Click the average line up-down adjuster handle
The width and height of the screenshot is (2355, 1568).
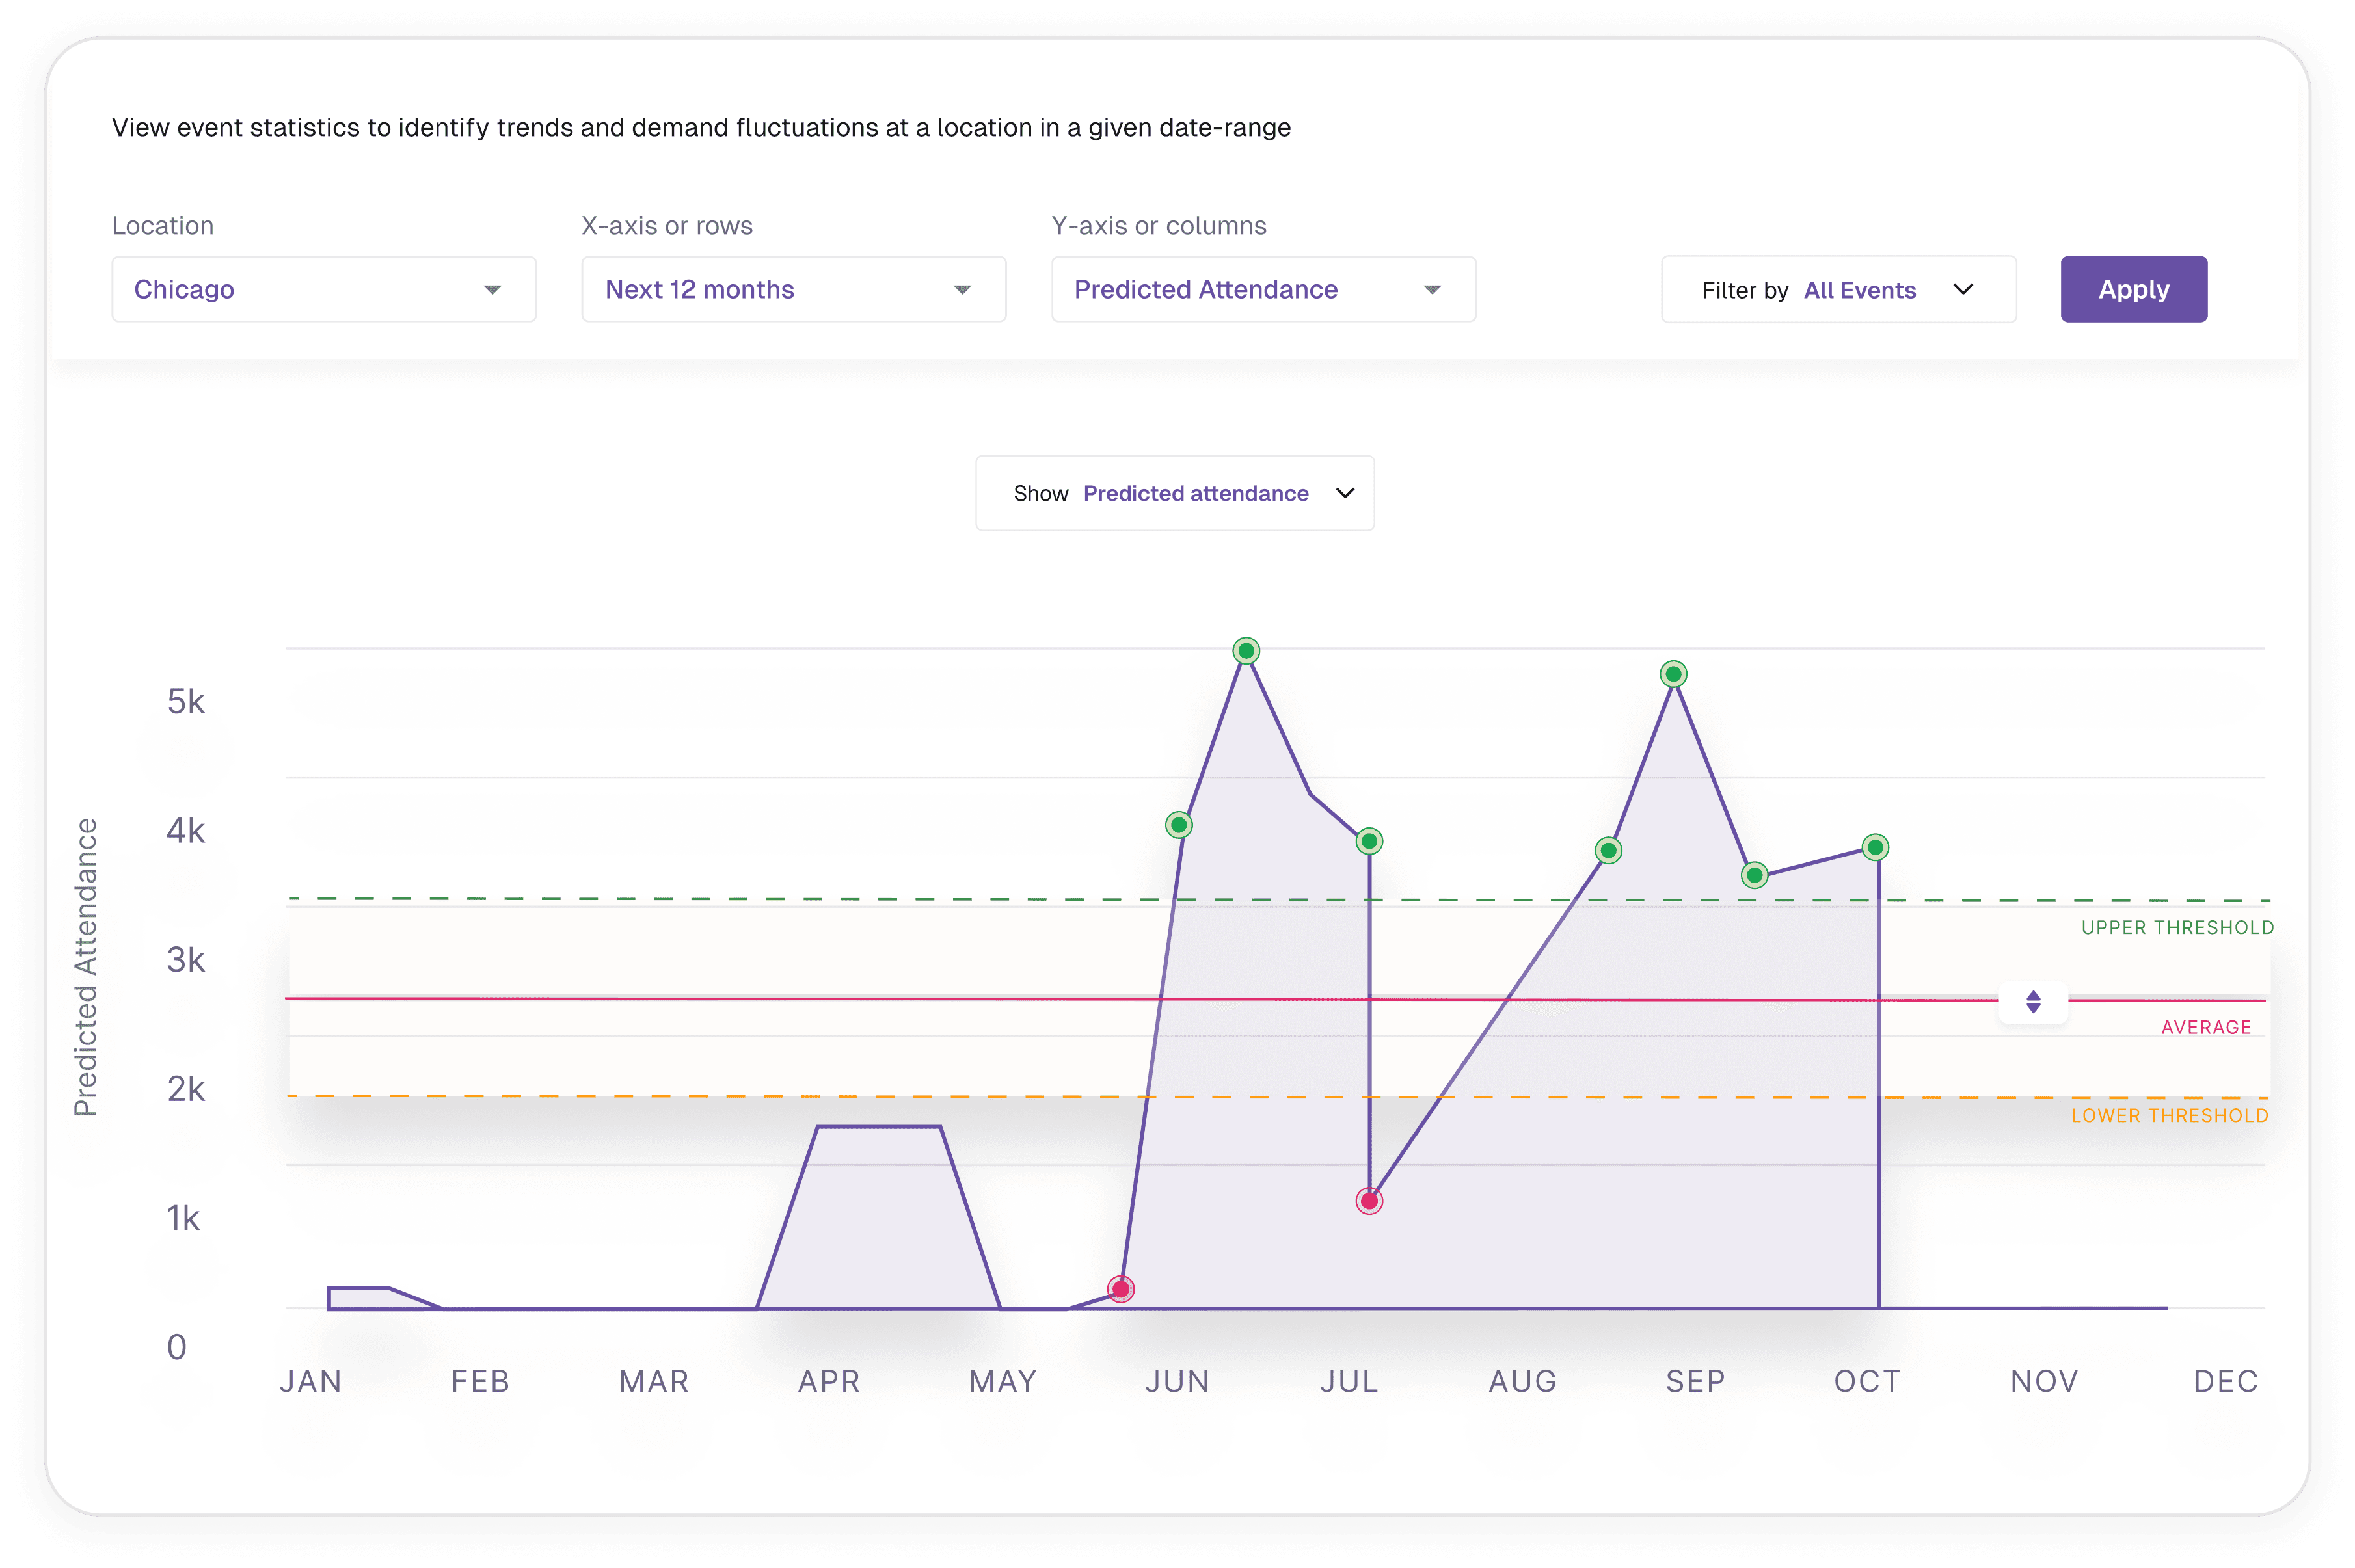click(2032, 1001)
